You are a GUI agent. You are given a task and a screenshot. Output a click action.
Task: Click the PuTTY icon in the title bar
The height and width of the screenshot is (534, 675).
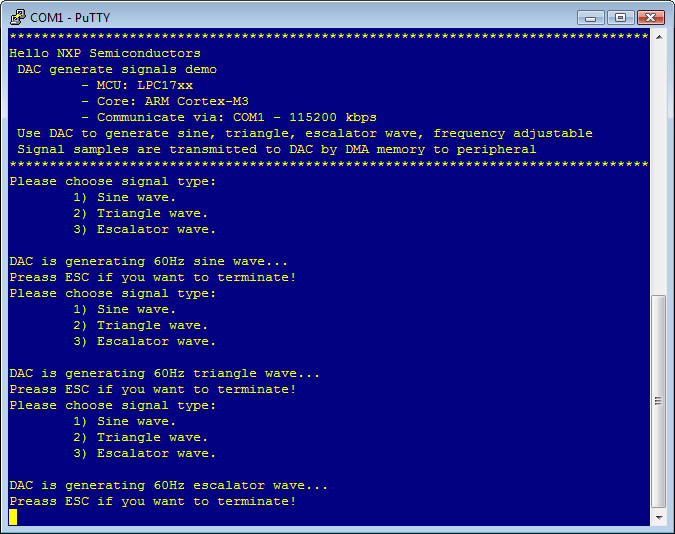(x=17, y=17)
